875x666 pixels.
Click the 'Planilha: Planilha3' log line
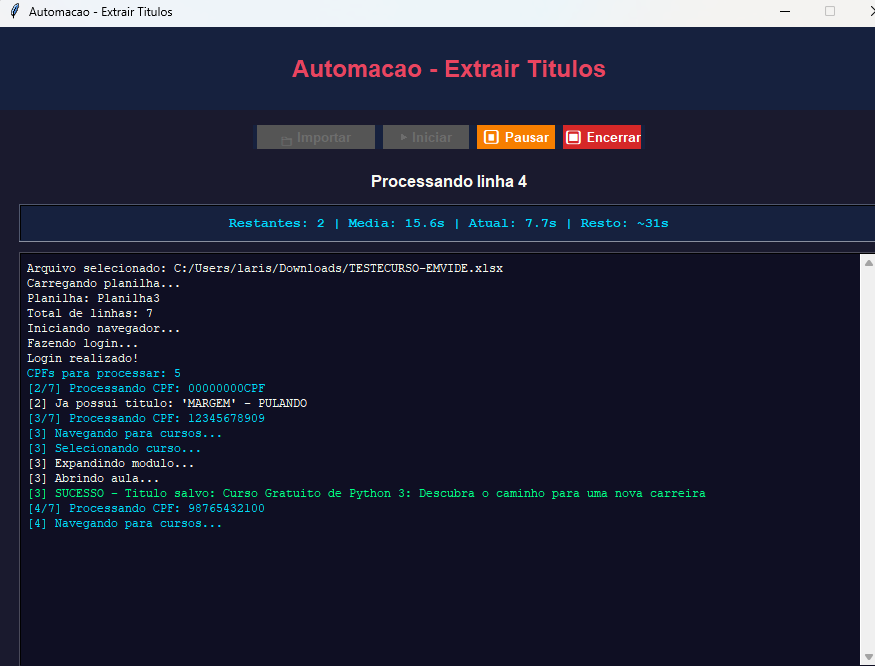tap(93, 299)
